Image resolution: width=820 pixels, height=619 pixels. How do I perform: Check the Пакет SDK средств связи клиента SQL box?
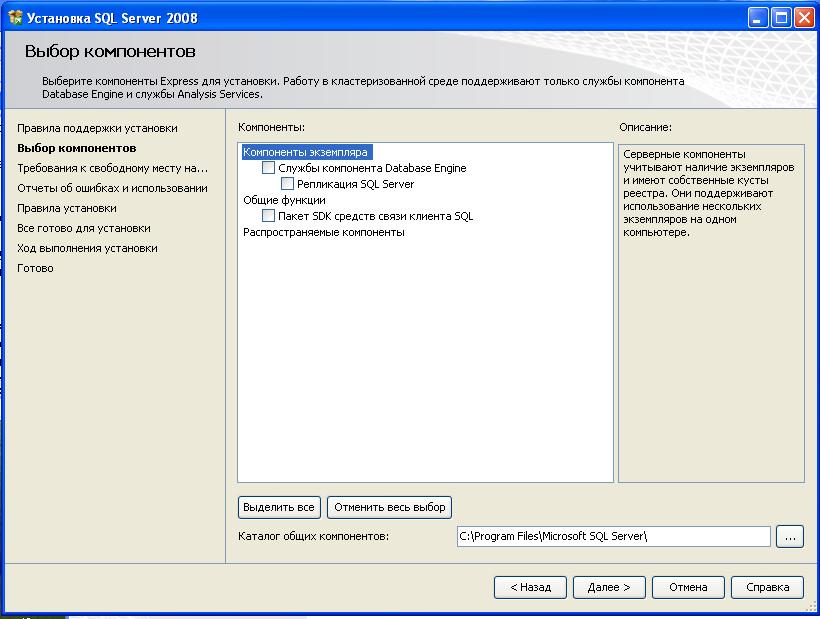pos(268,215)
